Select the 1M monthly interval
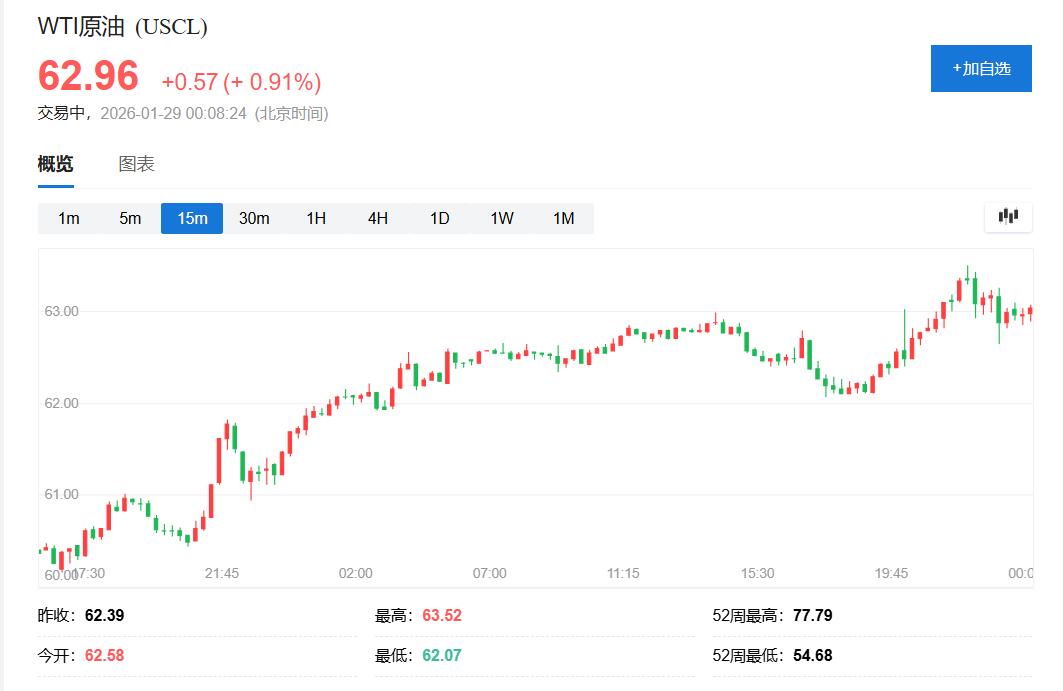The image size is (1063, 691). coord(564,218)
